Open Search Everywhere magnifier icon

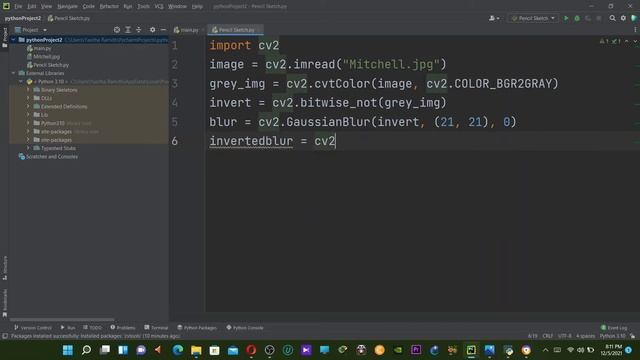(612, 18)
